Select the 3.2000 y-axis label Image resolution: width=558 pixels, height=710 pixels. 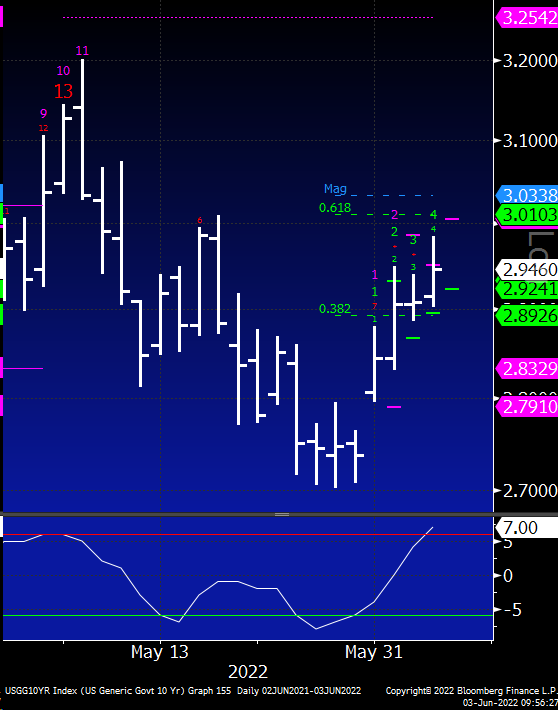coord(530,60)
